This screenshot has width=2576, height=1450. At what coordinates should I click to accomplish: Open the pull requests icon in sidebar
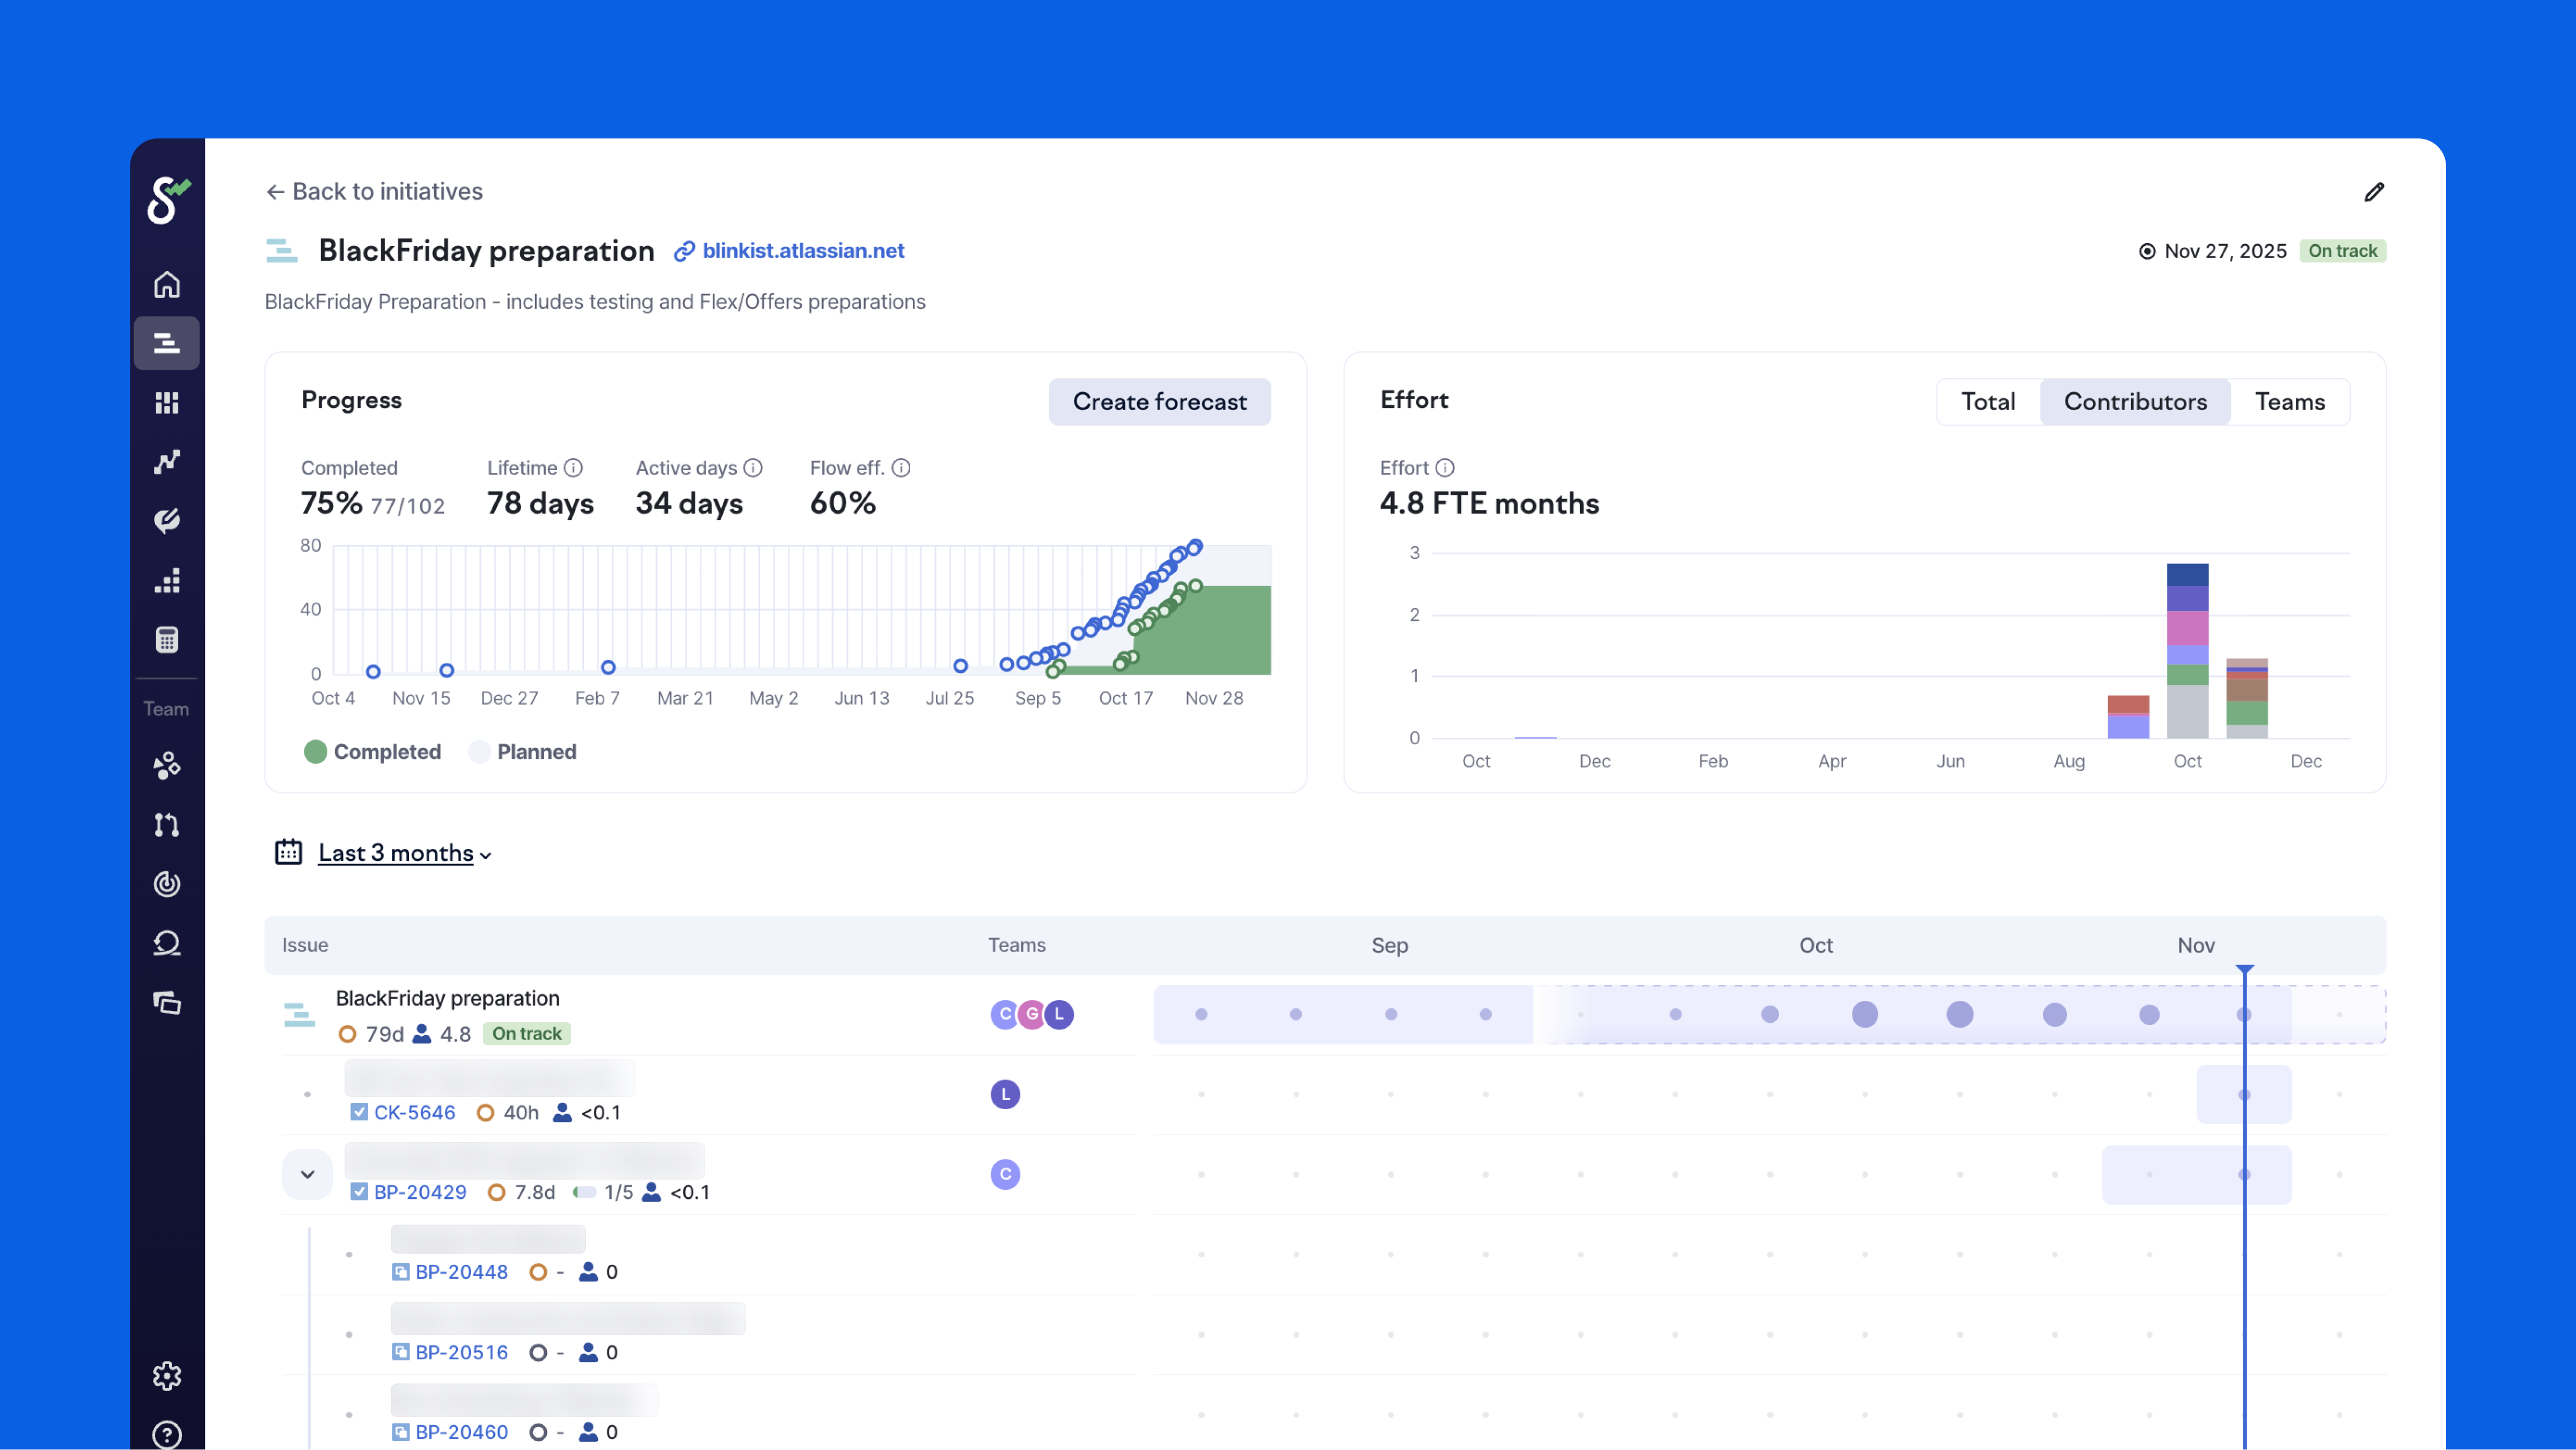[x=167, y=825]
